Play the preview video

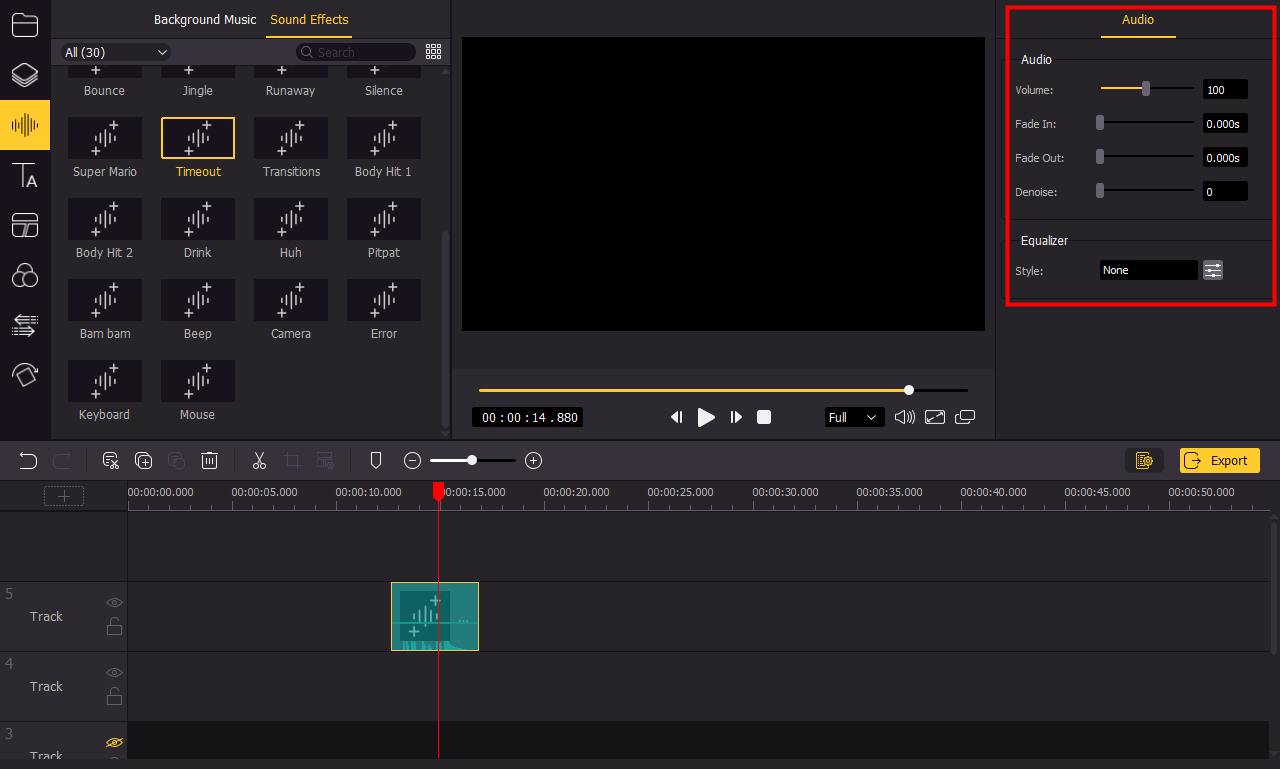(x=706, y=417)
